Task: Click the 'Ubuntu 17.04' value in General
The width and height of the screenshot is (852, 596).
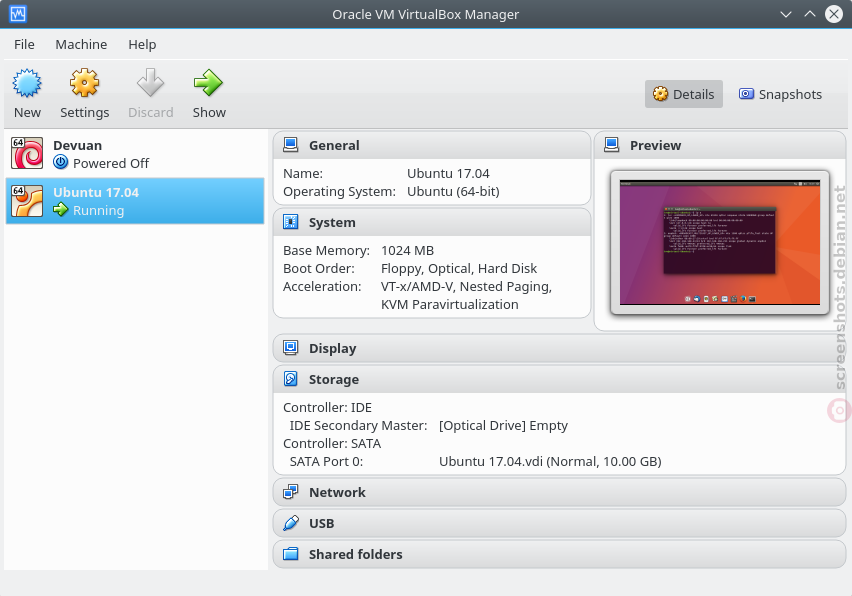Action: pos(448,173)
